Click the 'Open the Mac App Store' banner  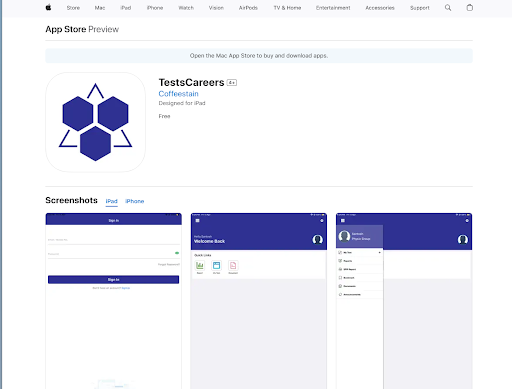tap(259, 56)
